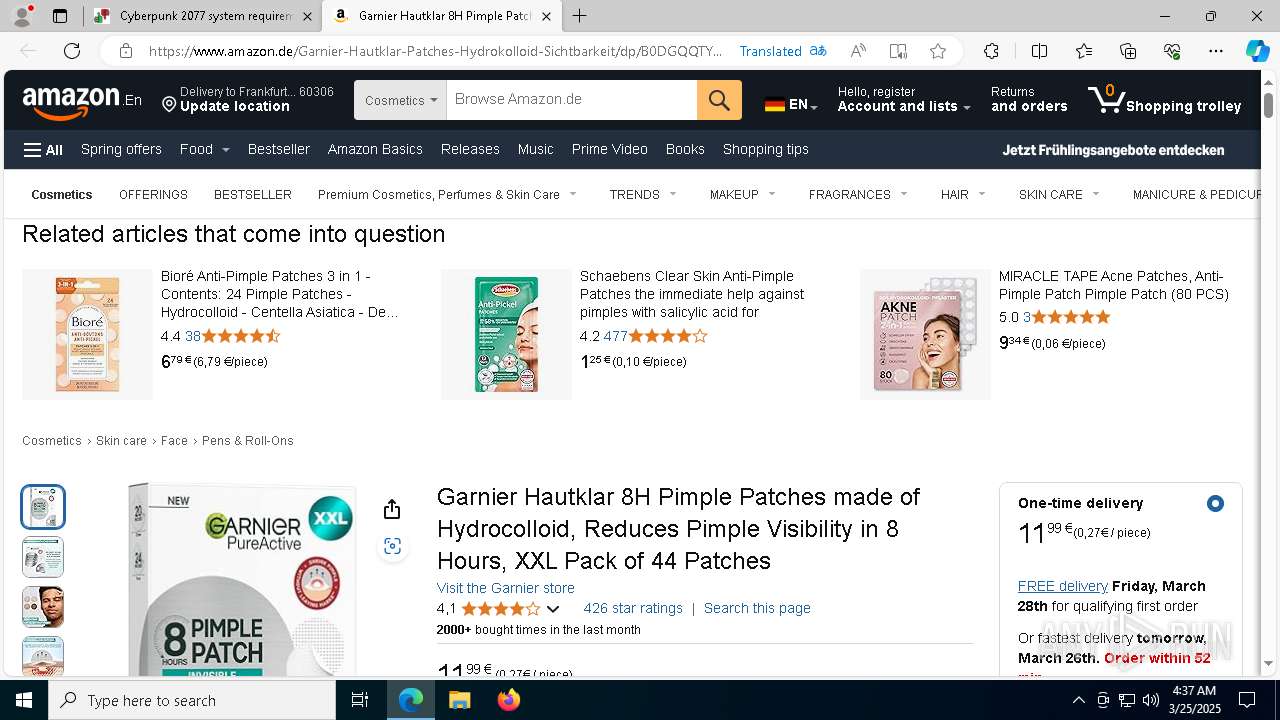Select the One-time delivery radio button
The width and height of the screenshot is (1280, 720).
point(1215,503)
